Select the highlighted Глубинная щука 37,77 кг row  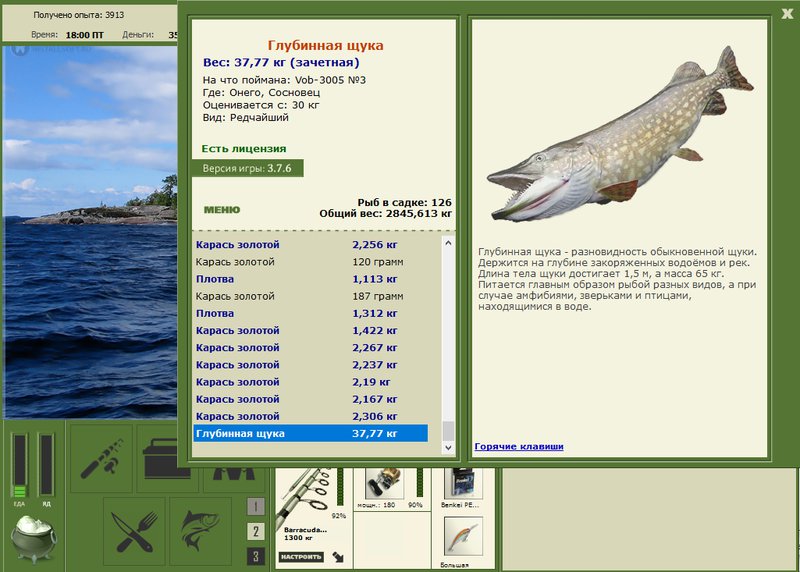pos(311,434)
